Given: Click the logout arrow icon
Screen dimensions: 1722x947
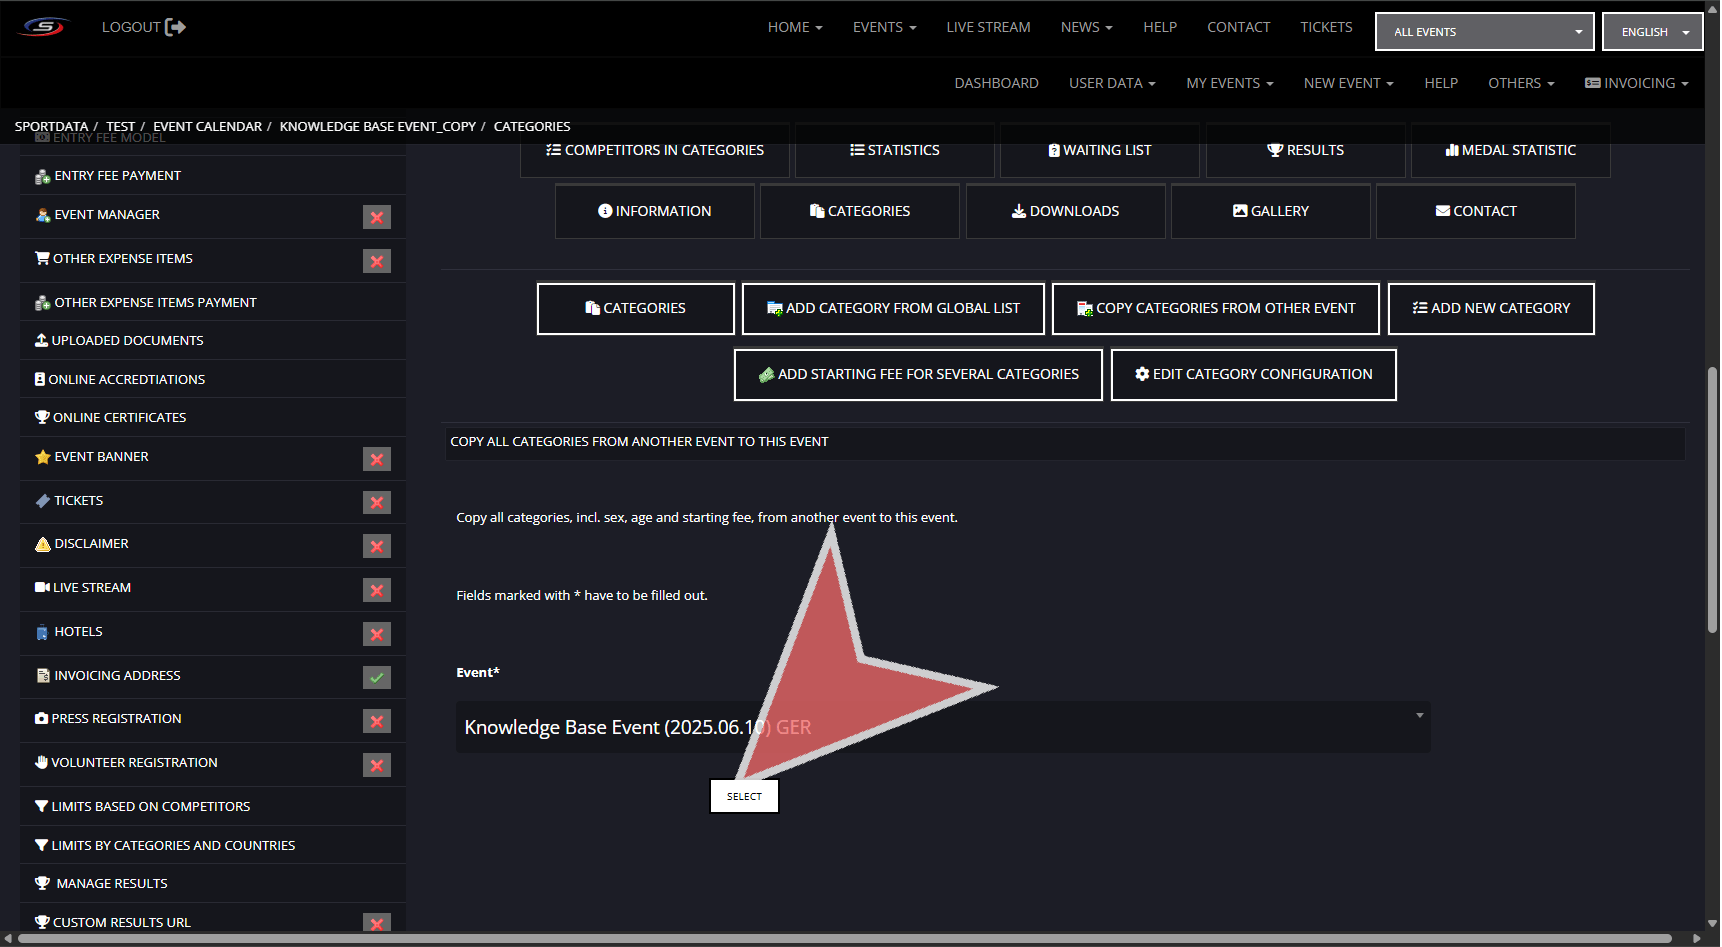Looking at the screenshot, I should pyautogui.click(x=175, y=27).
